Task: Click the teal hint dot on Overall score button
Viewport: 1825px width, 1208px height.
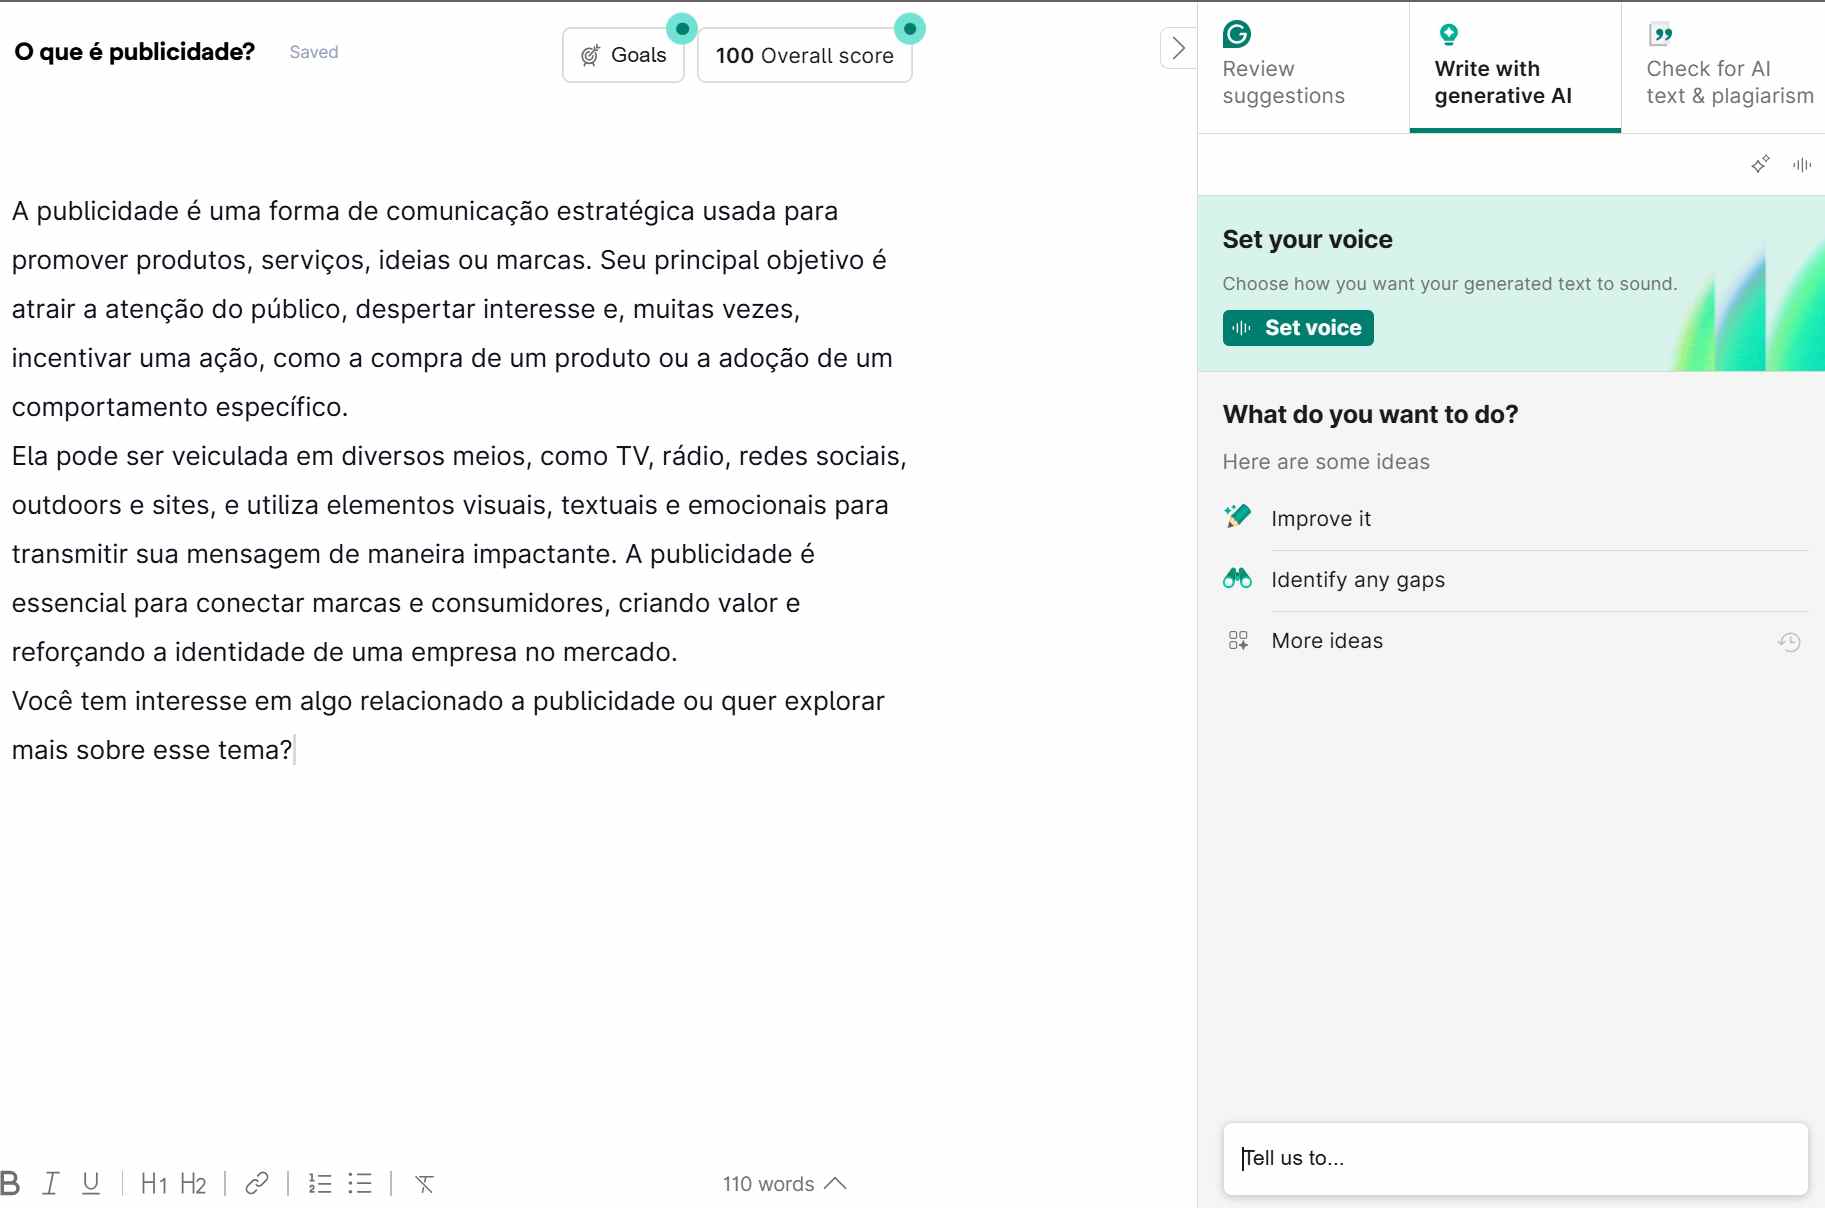Action: 910,29
